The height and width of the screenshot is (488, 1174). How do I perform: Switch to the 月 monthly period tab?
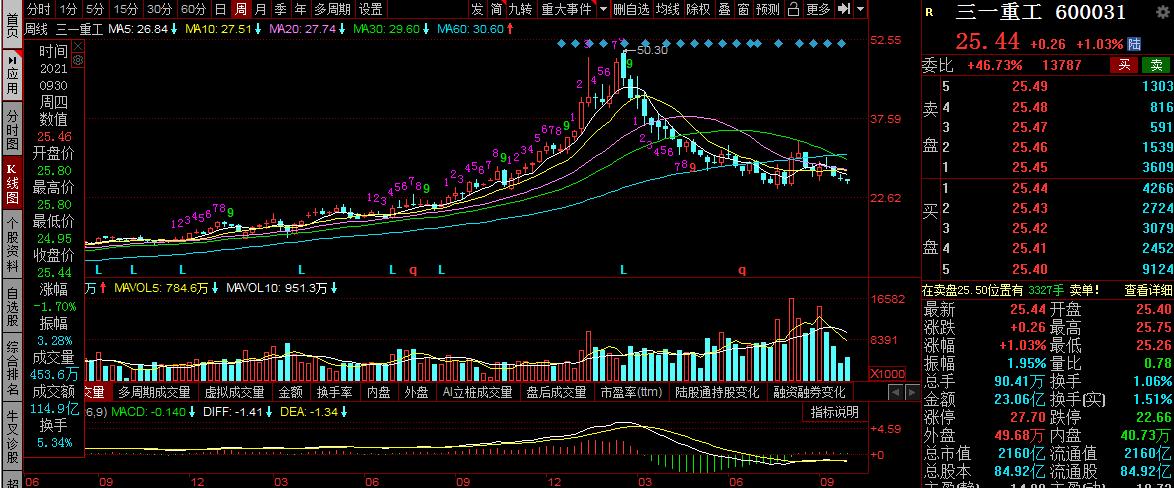(260, 9)
